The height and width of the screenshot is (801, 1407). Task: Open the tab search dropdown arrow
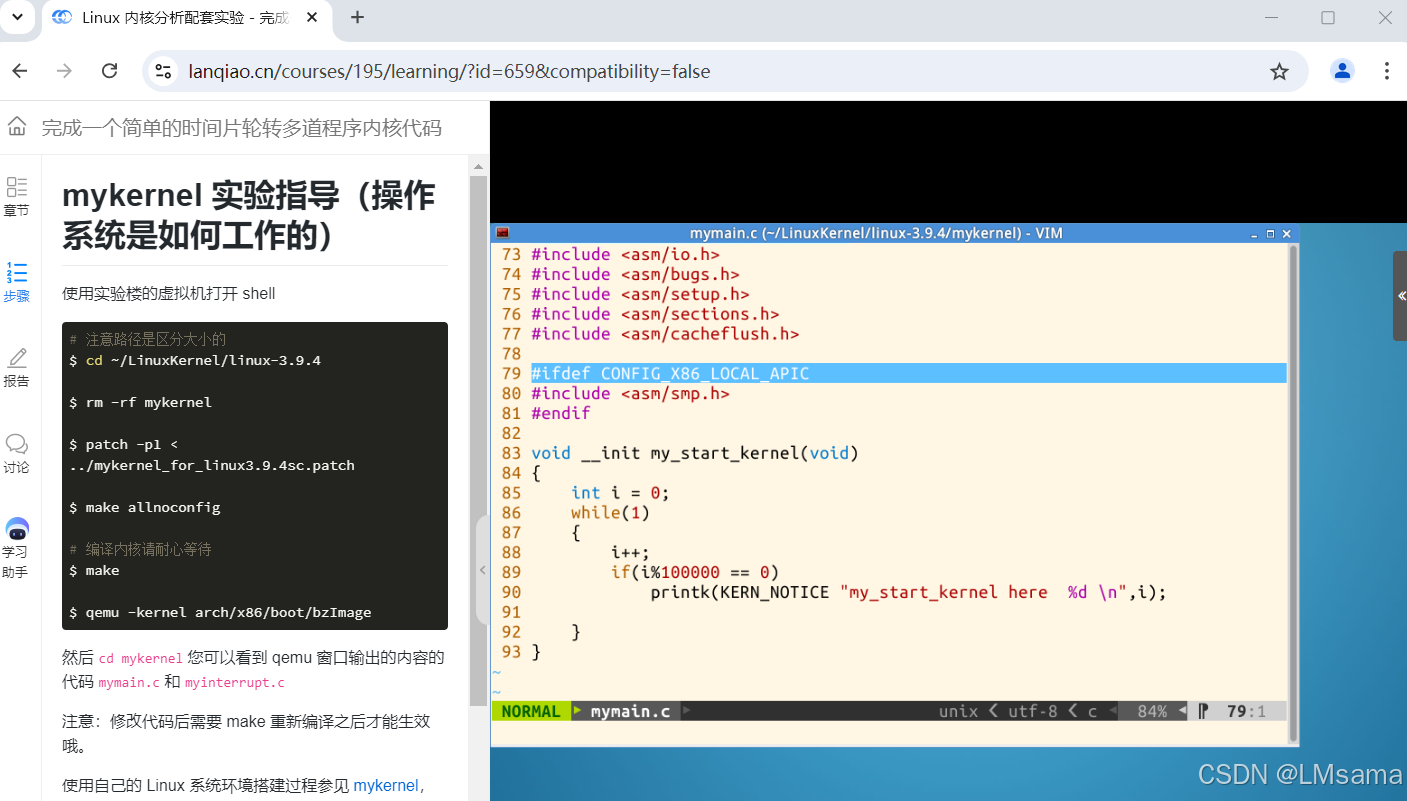click(17, 17)
